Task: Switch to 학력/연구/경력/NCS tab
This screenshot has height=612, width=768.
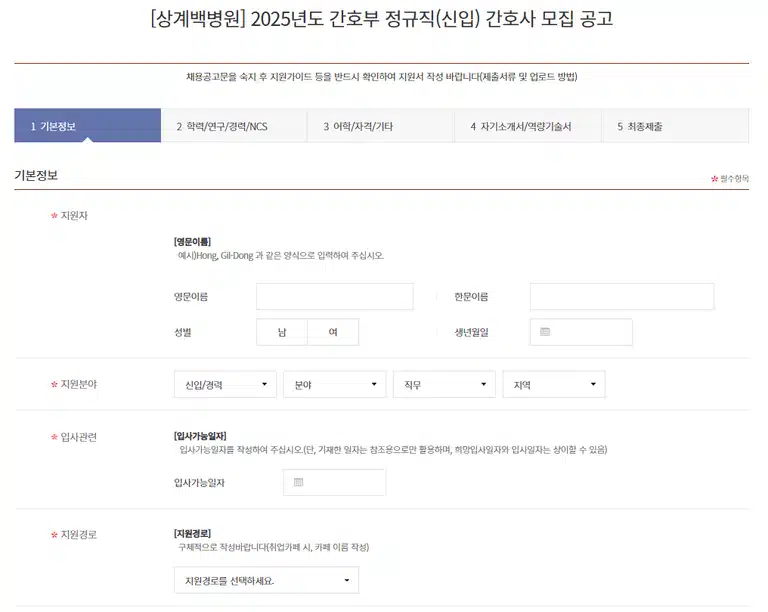Action: pos(234,126)
